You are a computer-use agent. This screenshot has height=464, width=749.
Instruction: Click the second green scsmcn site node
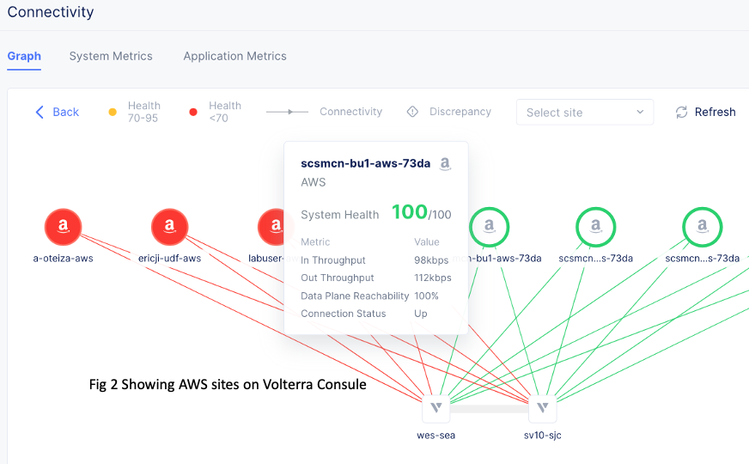point(596,227)
